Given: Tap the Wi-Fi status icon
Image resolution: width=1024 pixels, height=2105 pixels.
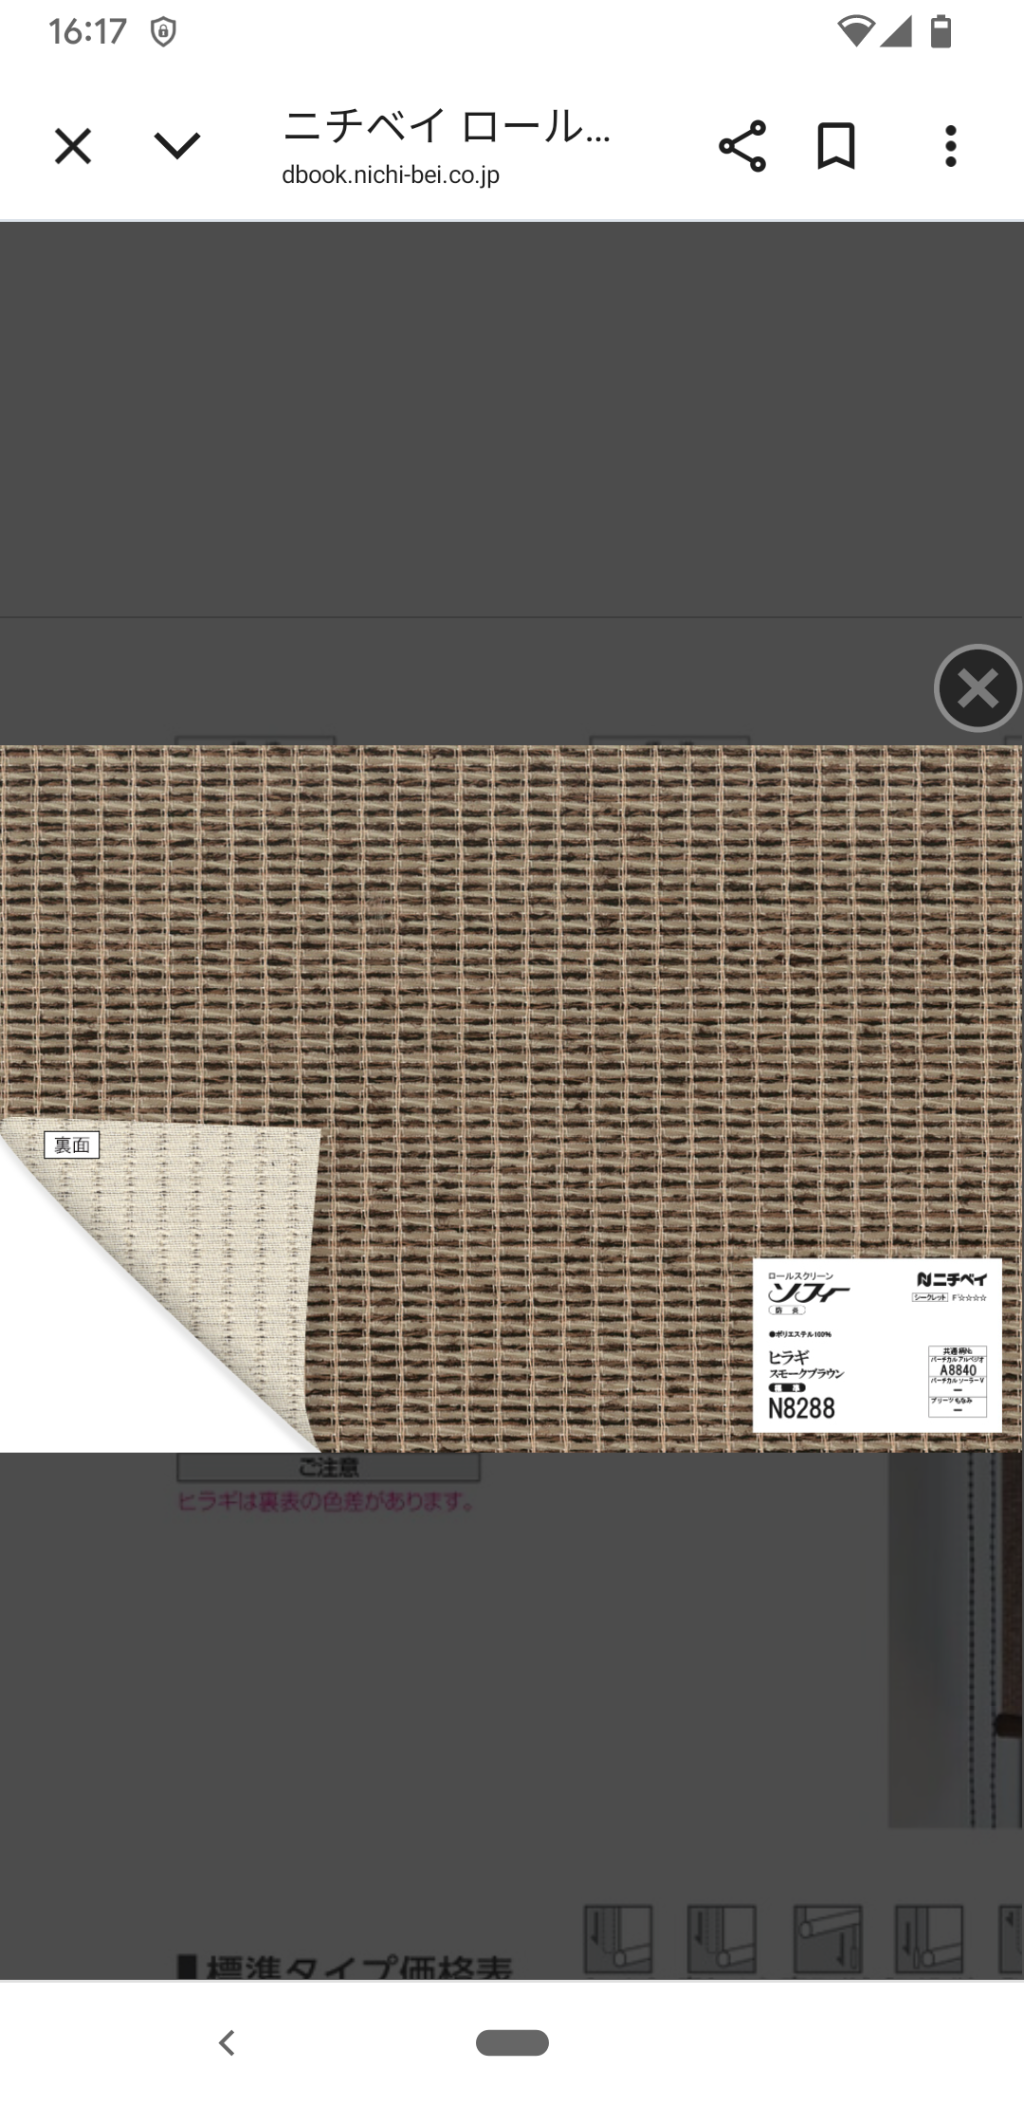Looking at the screenshot, I should [x=855, y=32].
